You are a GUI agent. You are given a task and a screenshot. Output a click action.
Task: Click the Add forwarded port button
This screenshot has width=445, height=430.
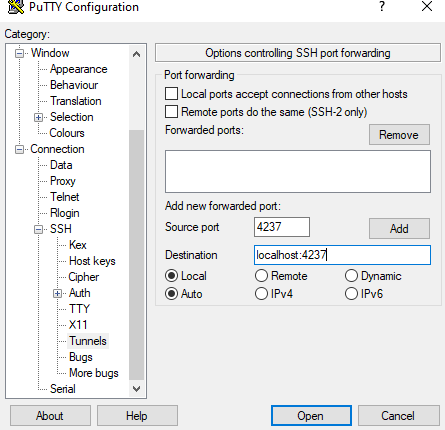[399, 229]
